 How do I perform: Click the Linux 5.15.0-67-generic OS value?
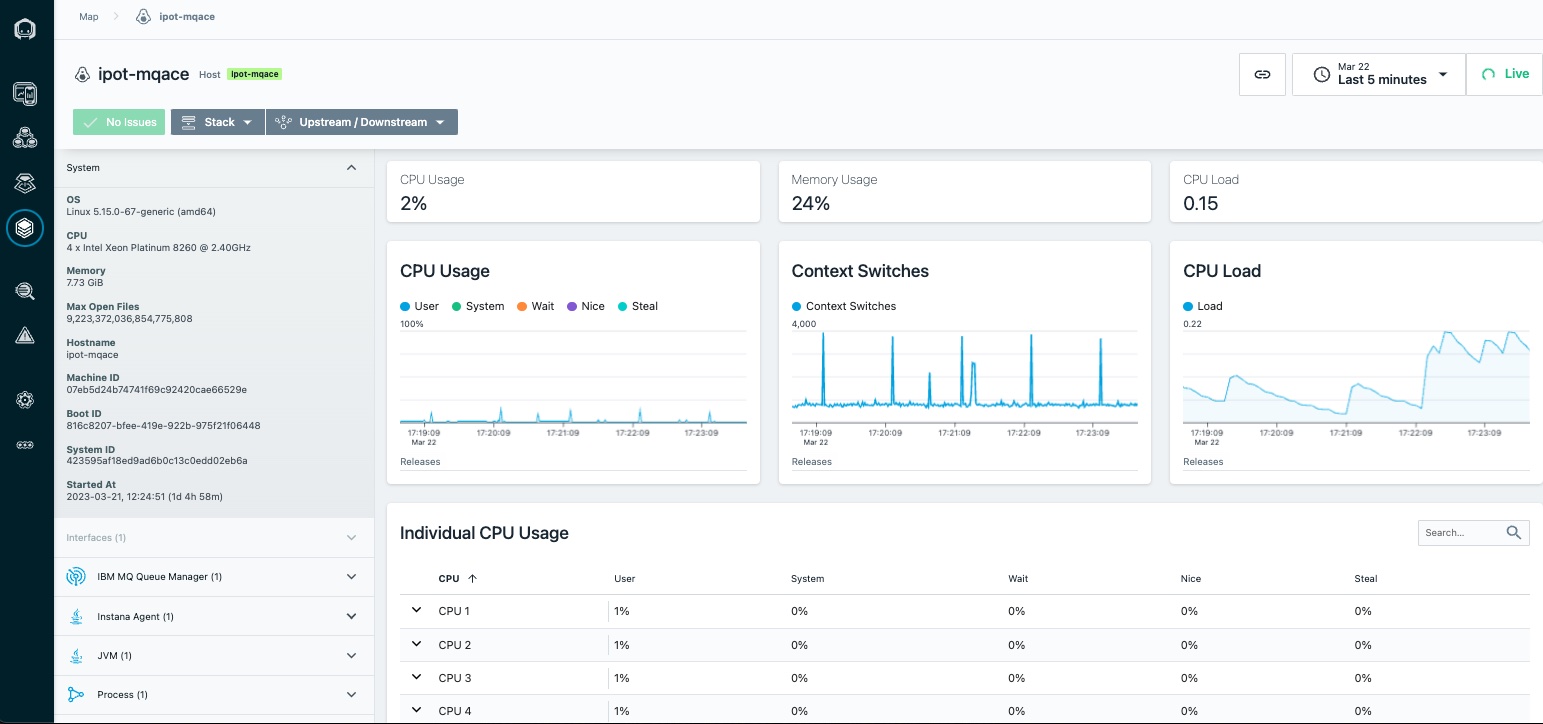[141, 212]
